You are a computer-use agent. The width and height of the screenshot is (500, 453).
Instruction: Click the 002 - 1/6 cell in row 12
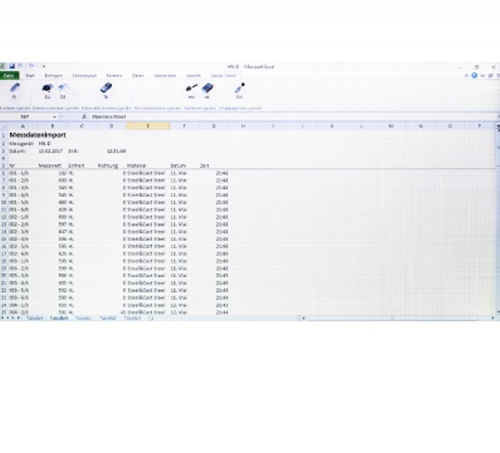[19, 217]
